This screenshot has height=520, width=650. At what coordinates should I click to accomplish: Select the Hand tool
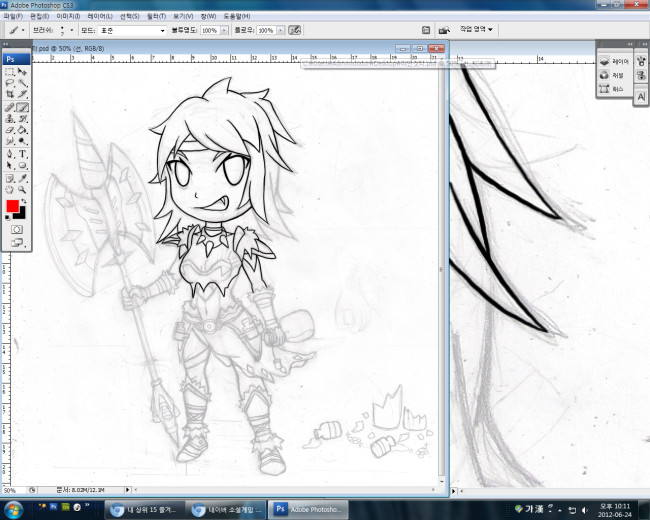pyautogui.click(x=10, y=188)
